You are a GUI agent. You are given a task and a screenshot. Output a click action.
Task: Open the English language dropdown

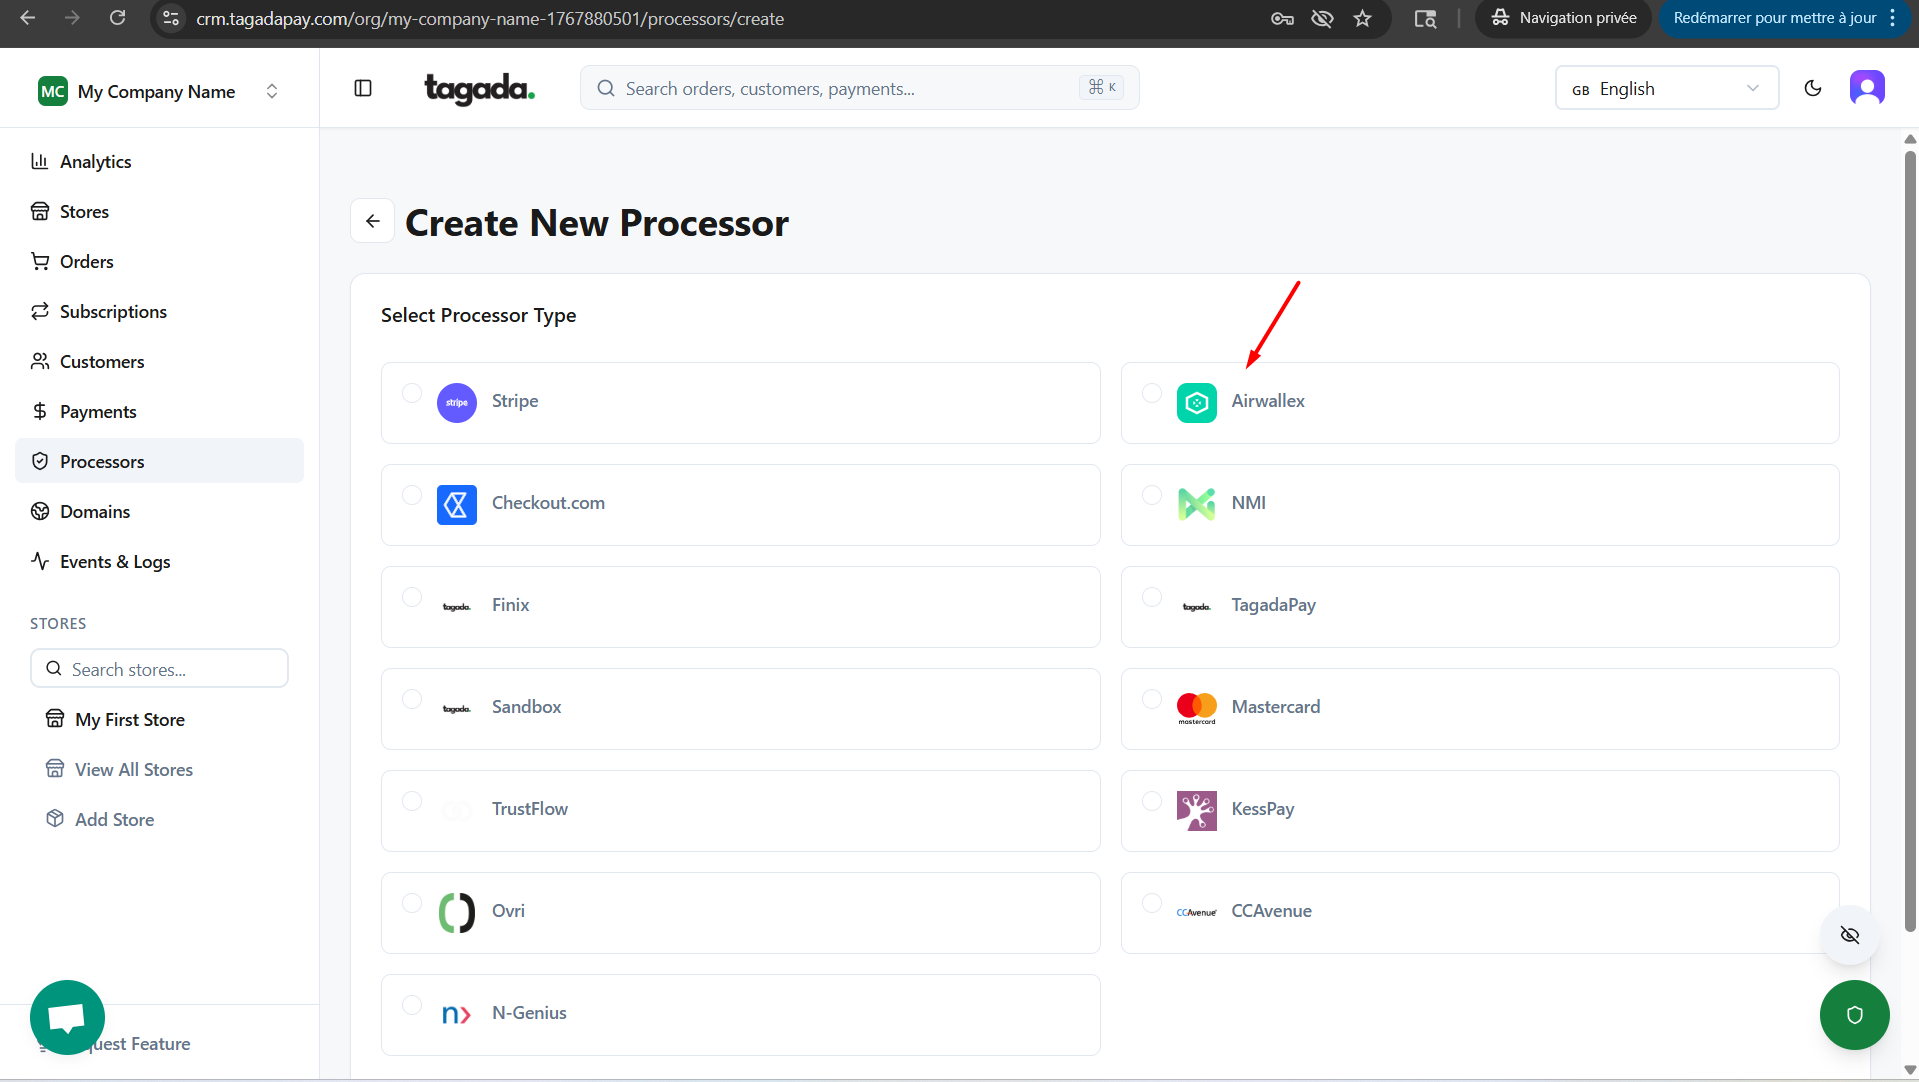(1666, 88)
